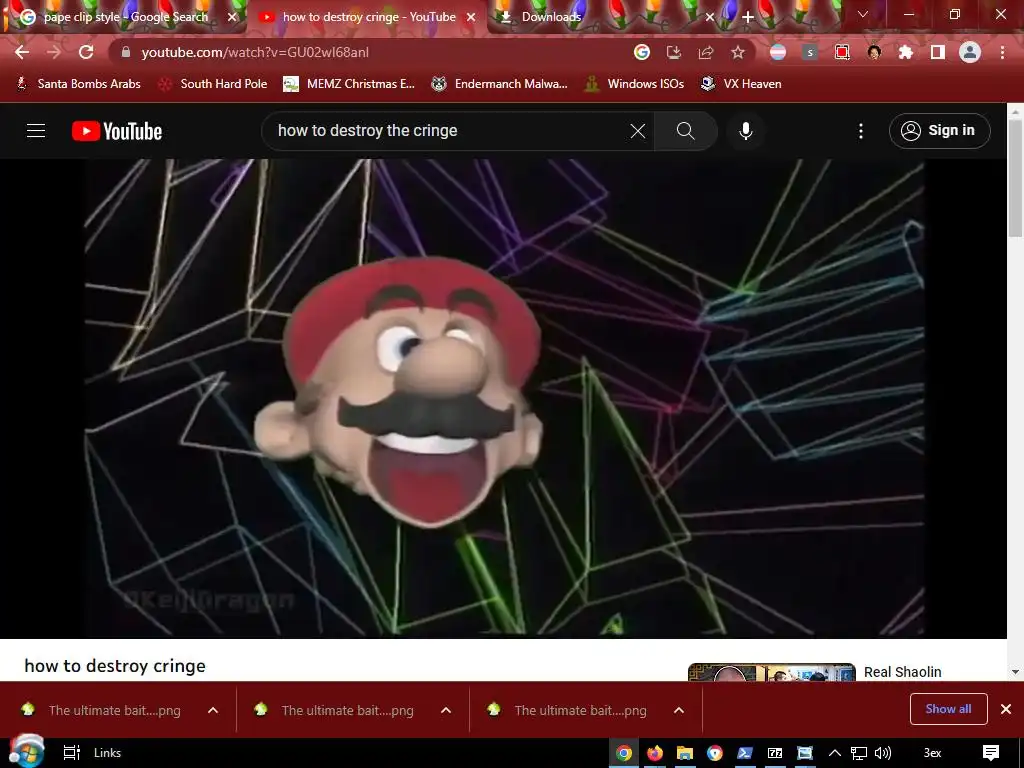Close the Downloads tab

coord(710,17)
